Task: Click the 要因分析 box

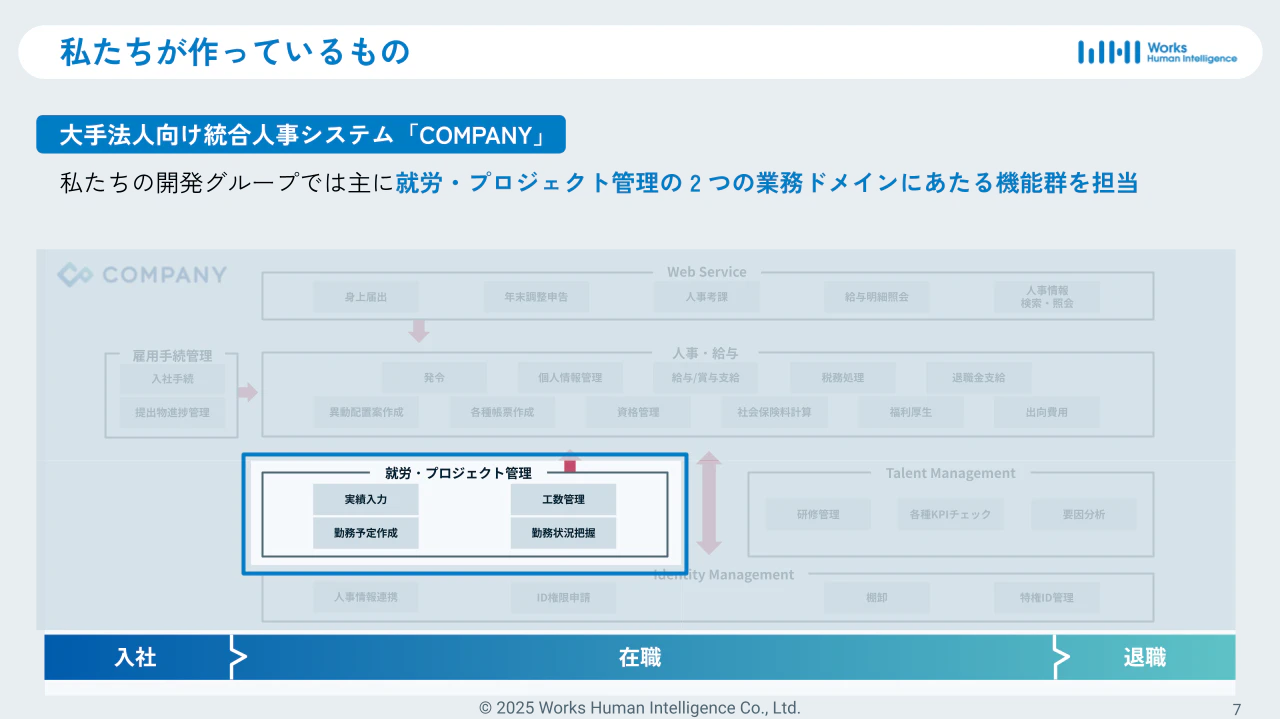Action: point(1084,514)
